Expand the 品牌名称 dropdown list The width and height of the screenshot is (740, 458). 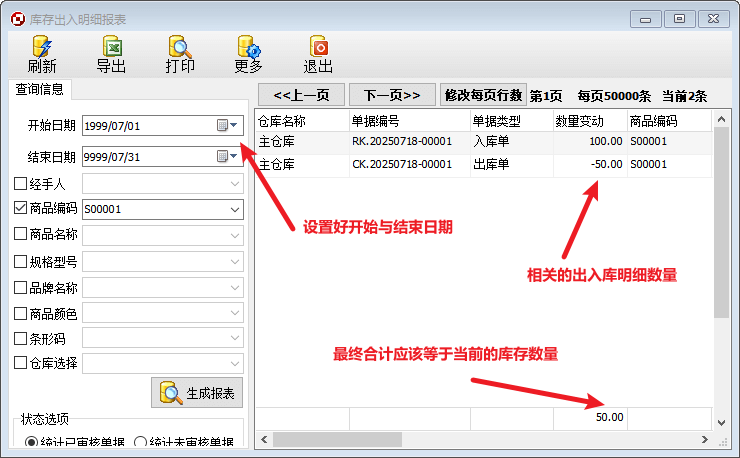235,288
